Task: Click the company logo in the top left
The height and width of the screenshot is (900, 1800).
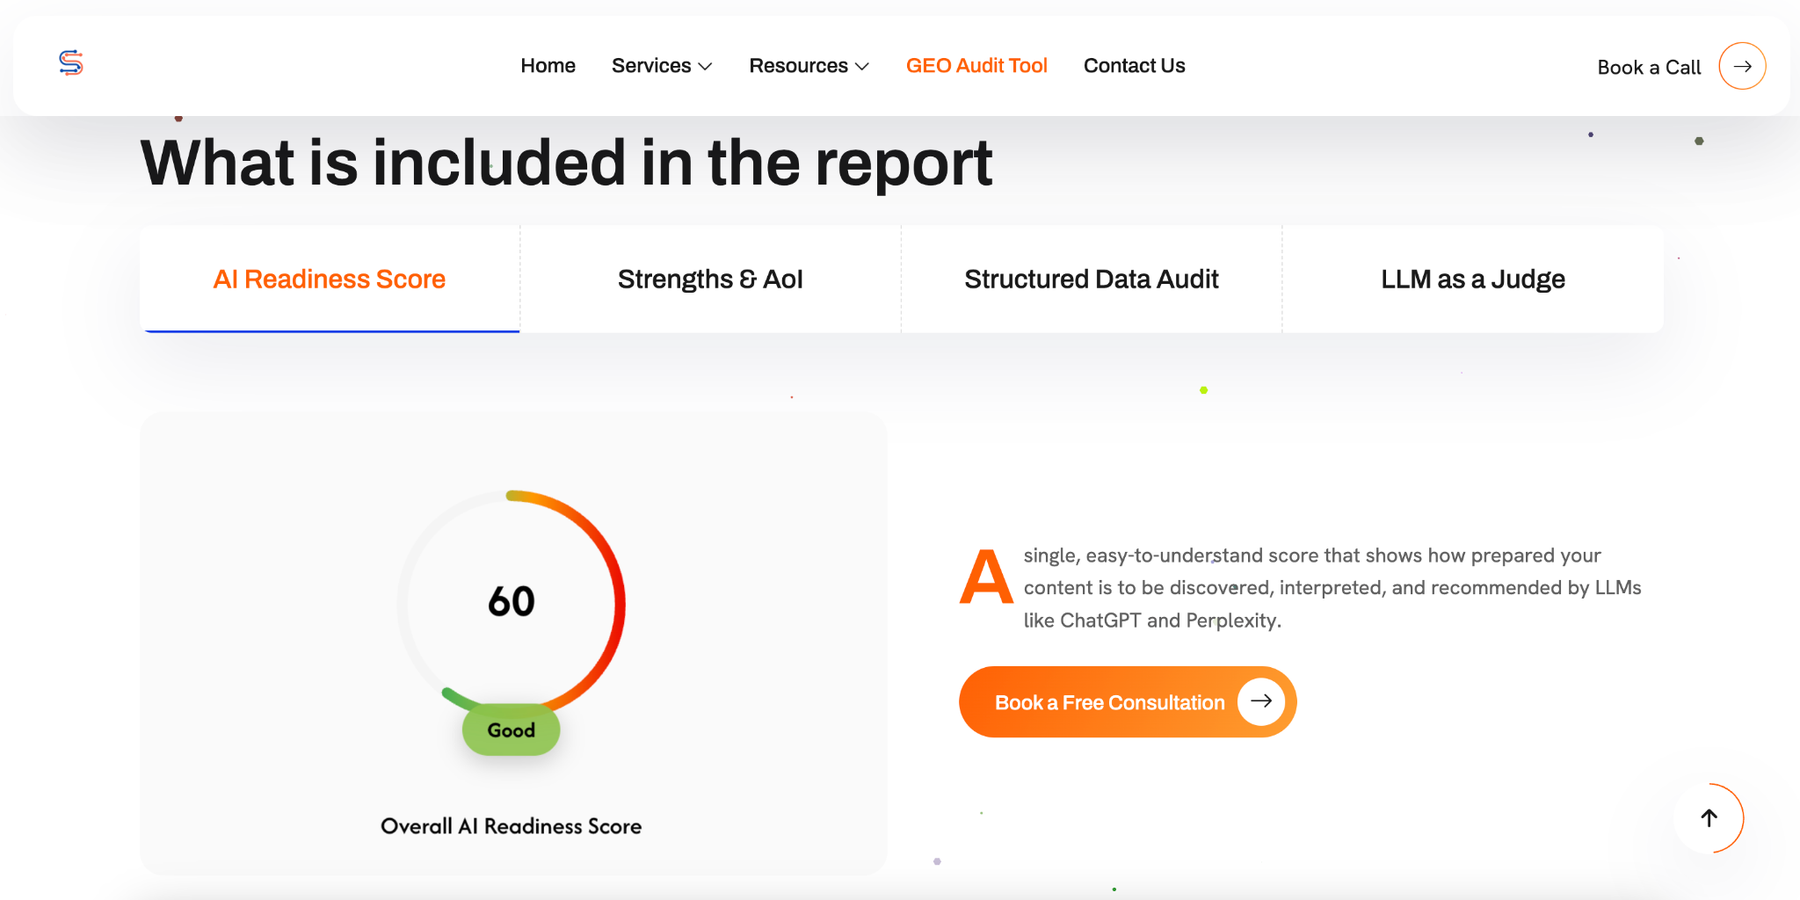Action: pos(71,63)
